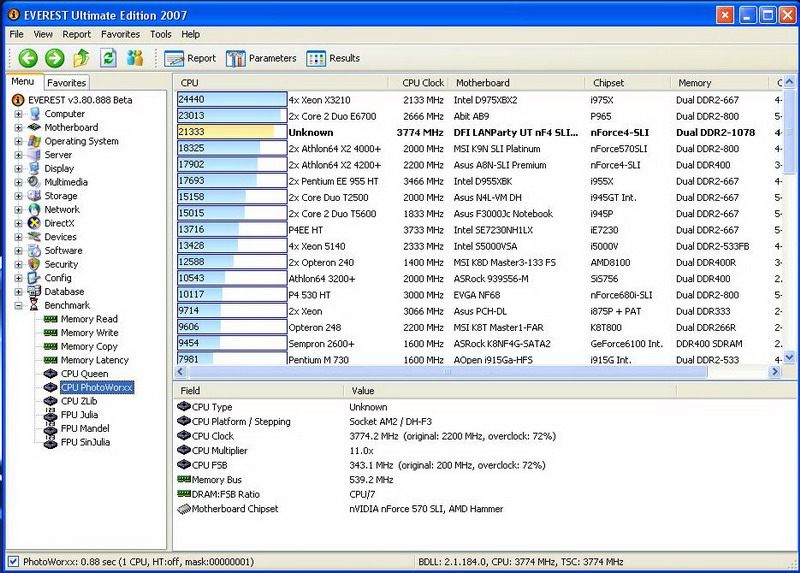This screenshot has height=573, width=800.
Task: Select the FPU Julia benchmark
Action: (79, 415)
